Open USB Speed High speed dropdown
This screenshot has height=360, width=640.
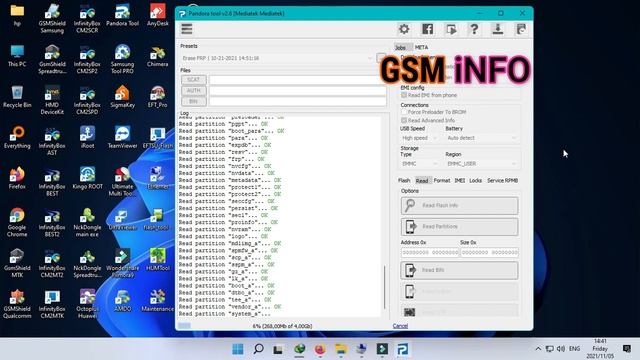pyautogui.click(x=419, y=138)
